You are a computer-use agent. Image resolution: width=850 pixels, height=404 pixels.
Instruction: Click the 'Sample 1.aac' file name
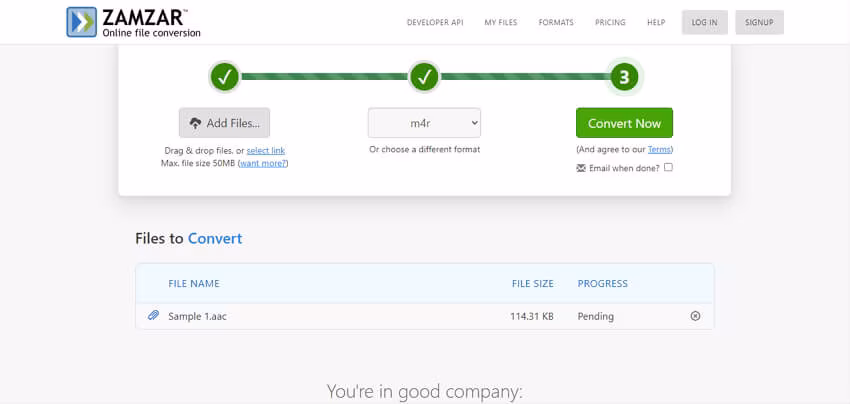tap(197, 316)
